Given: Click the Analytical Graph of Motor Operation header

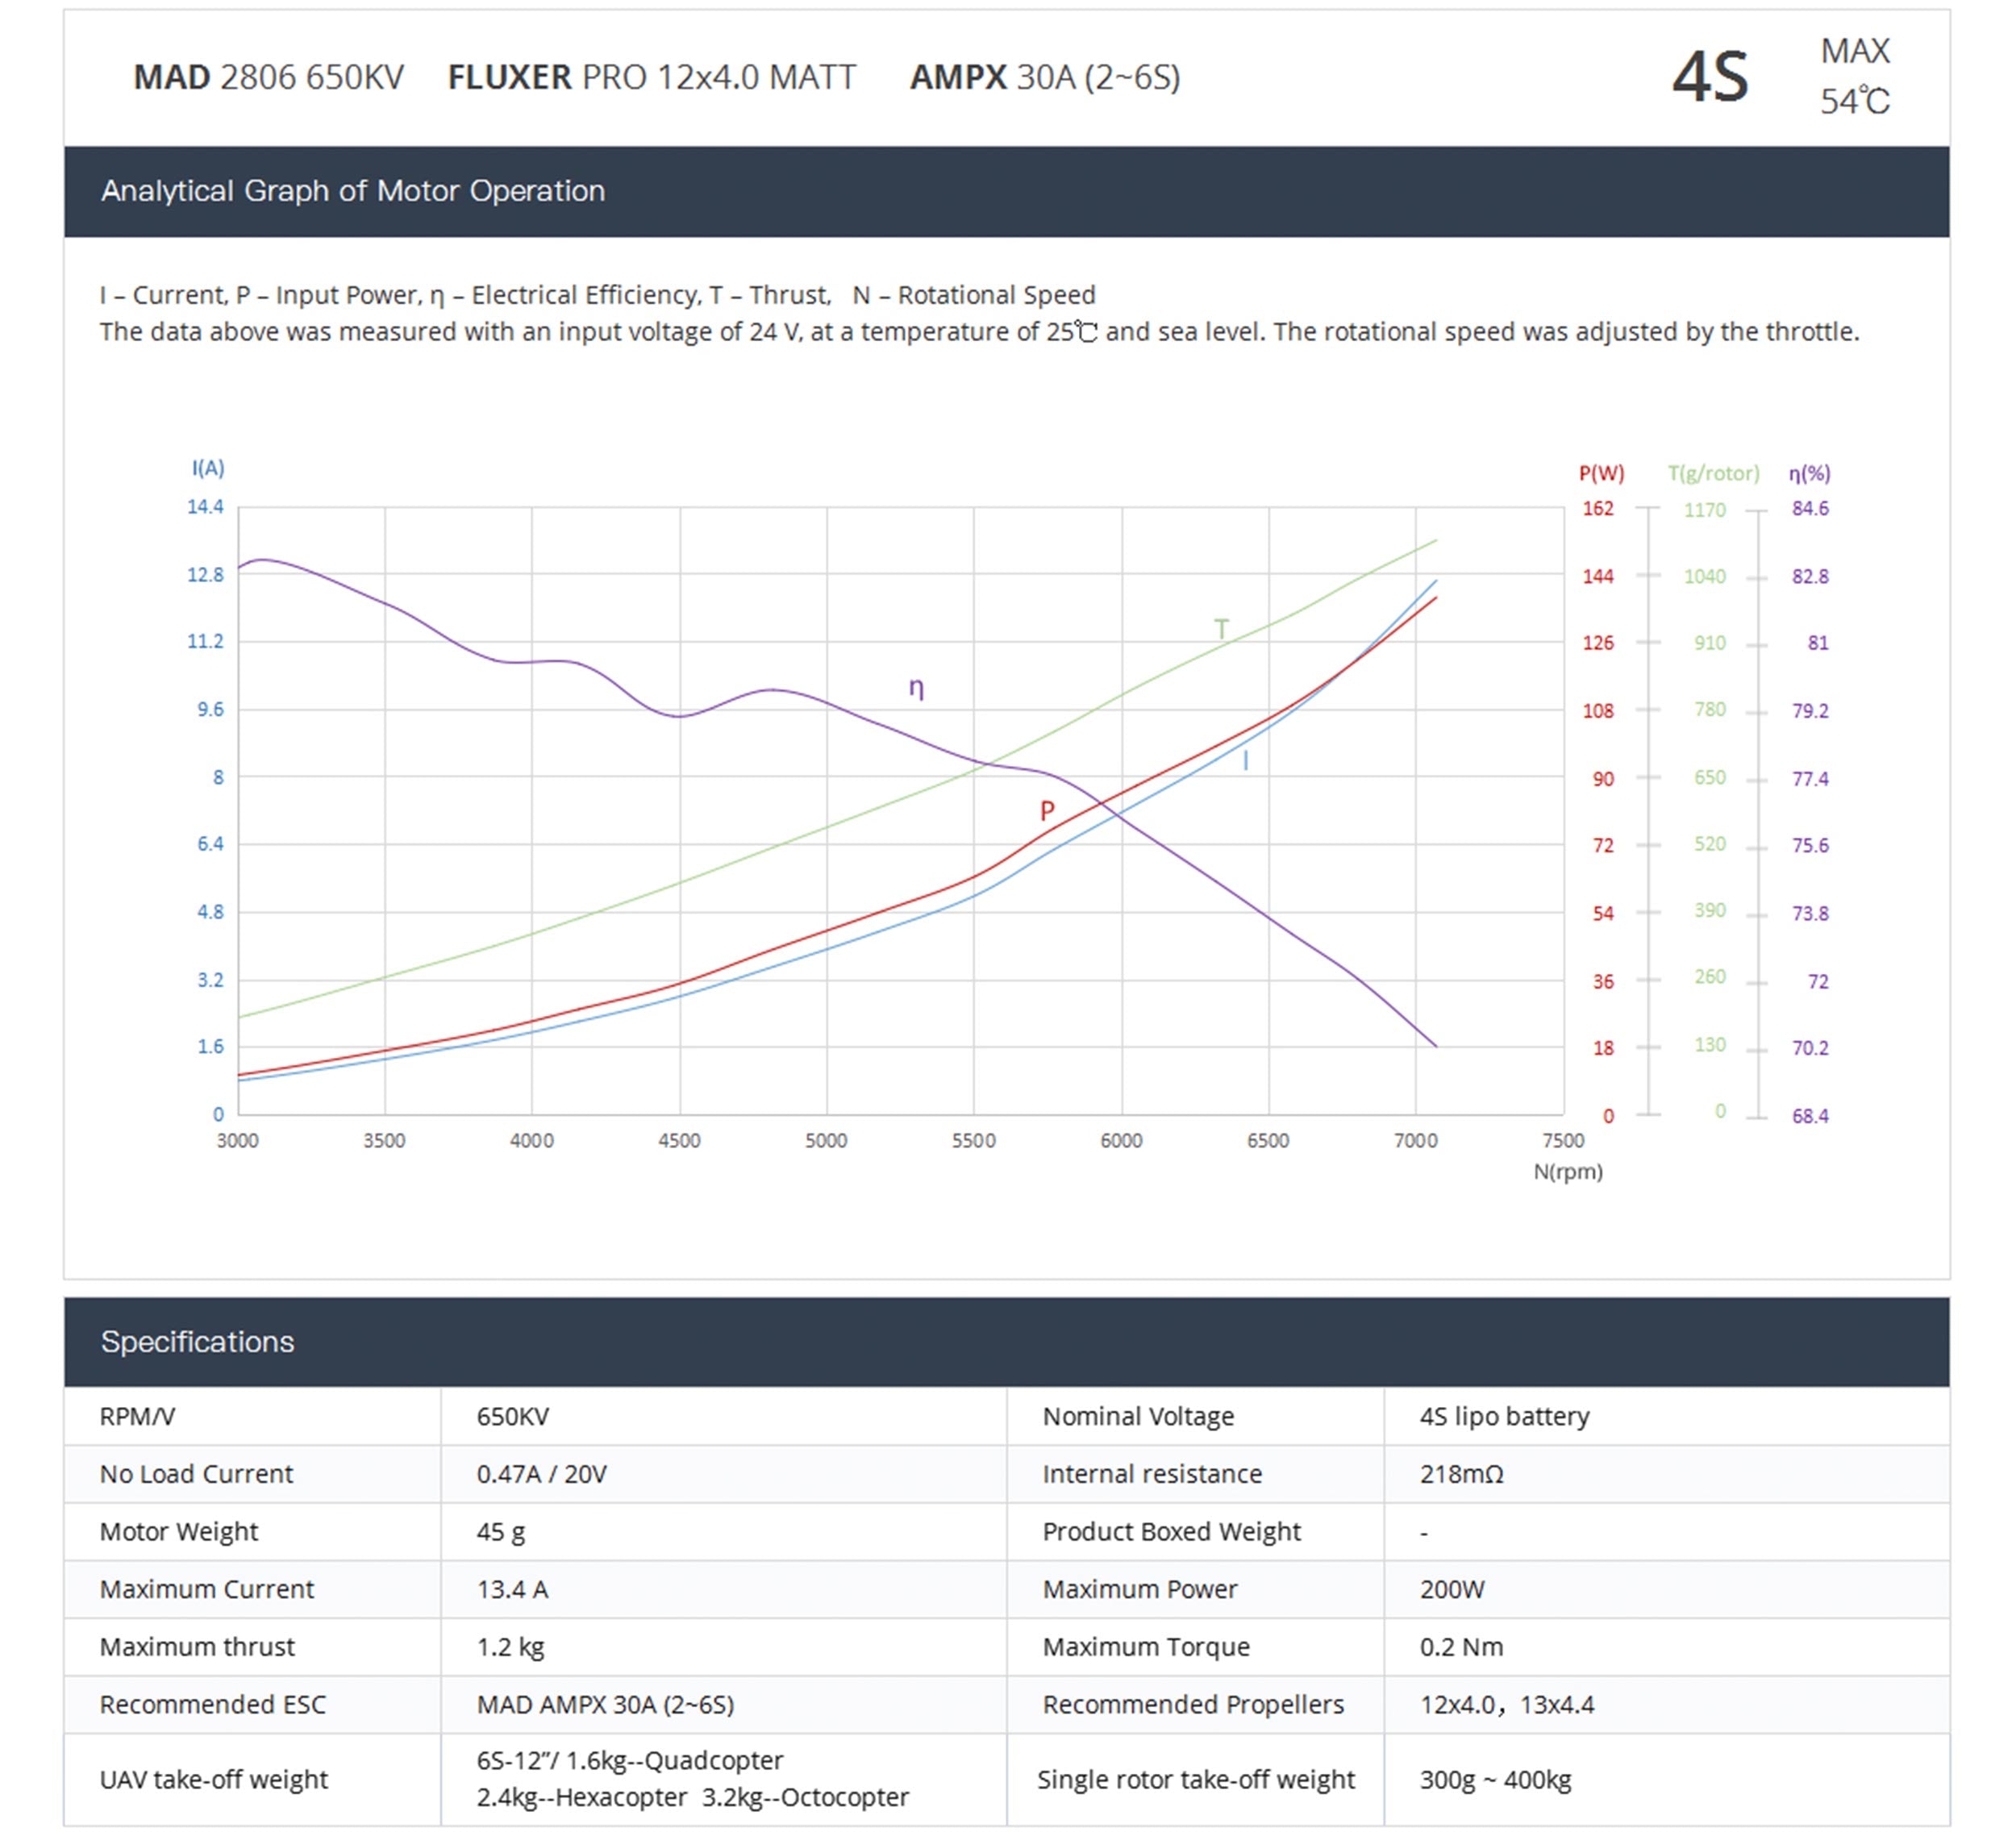Looking at the screenshot, I should pos(352,191).
